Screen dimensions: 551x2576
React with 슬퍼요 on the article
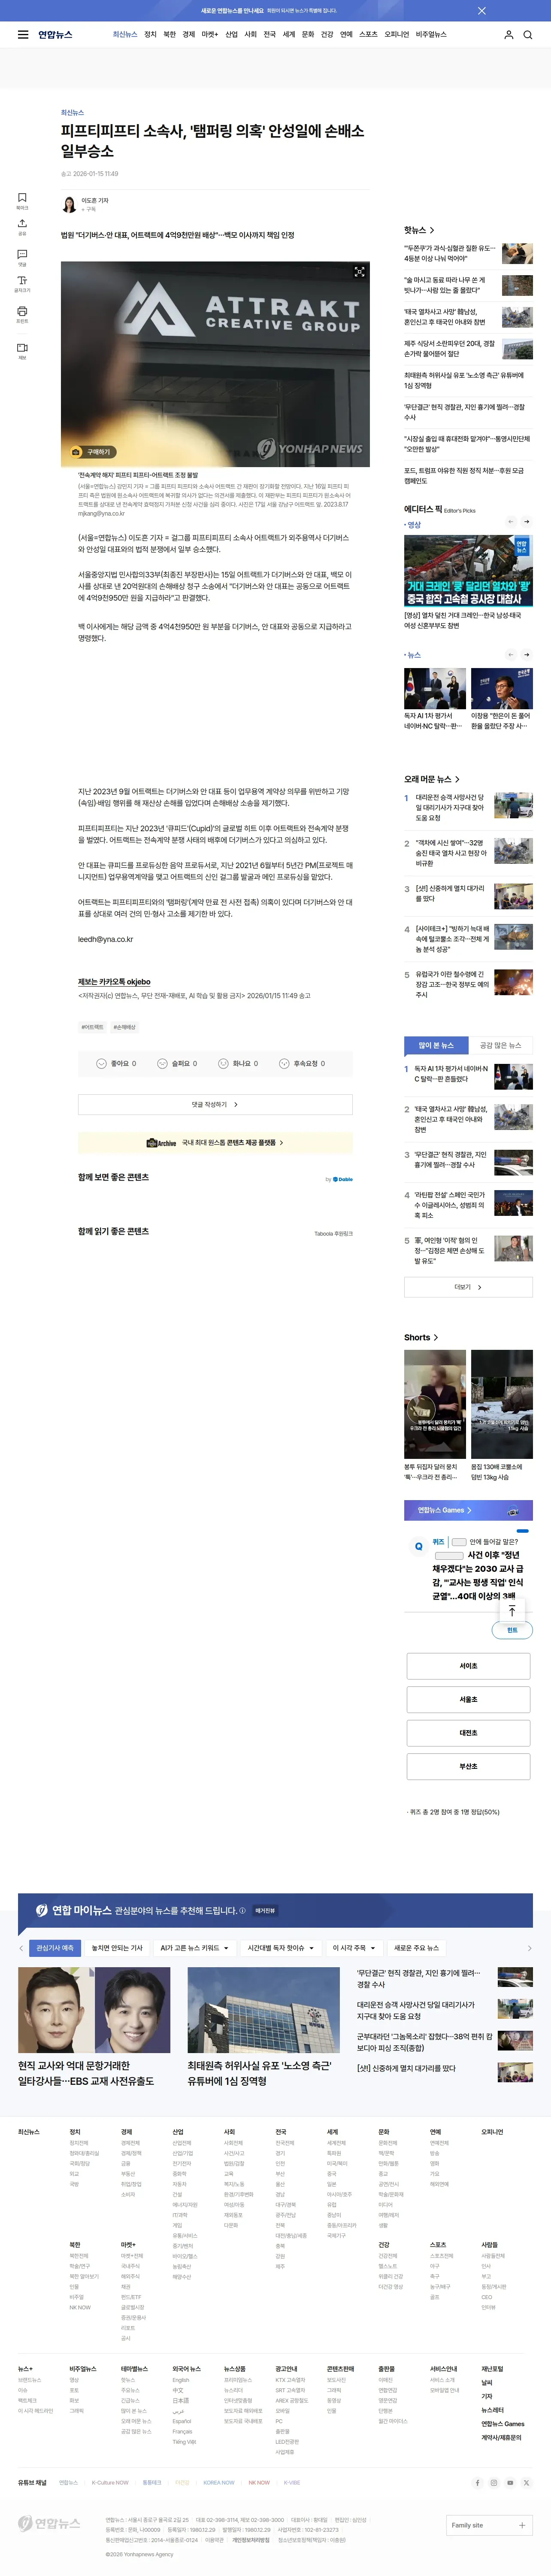(177, 1063)
